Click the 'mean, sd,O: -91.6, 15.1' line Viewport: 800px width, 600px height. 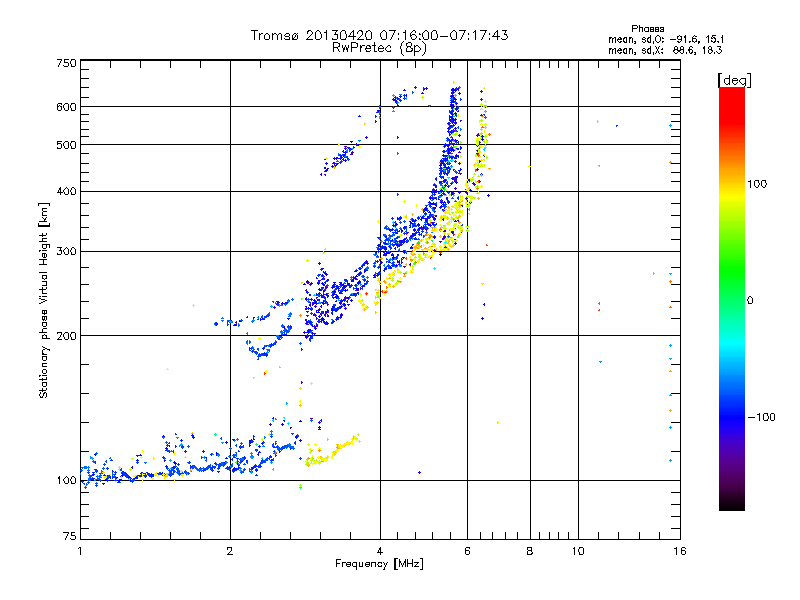click(x=666, y=39)
